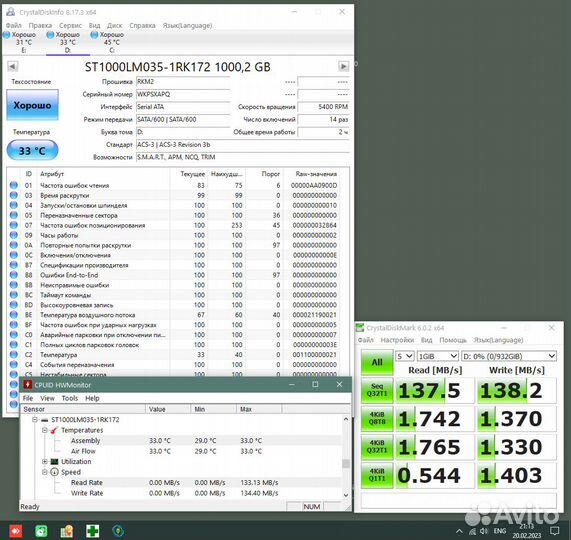Click the CrystalDiskMark title bar icon
Screen dimensions: 571x540
tap(360, 328)
